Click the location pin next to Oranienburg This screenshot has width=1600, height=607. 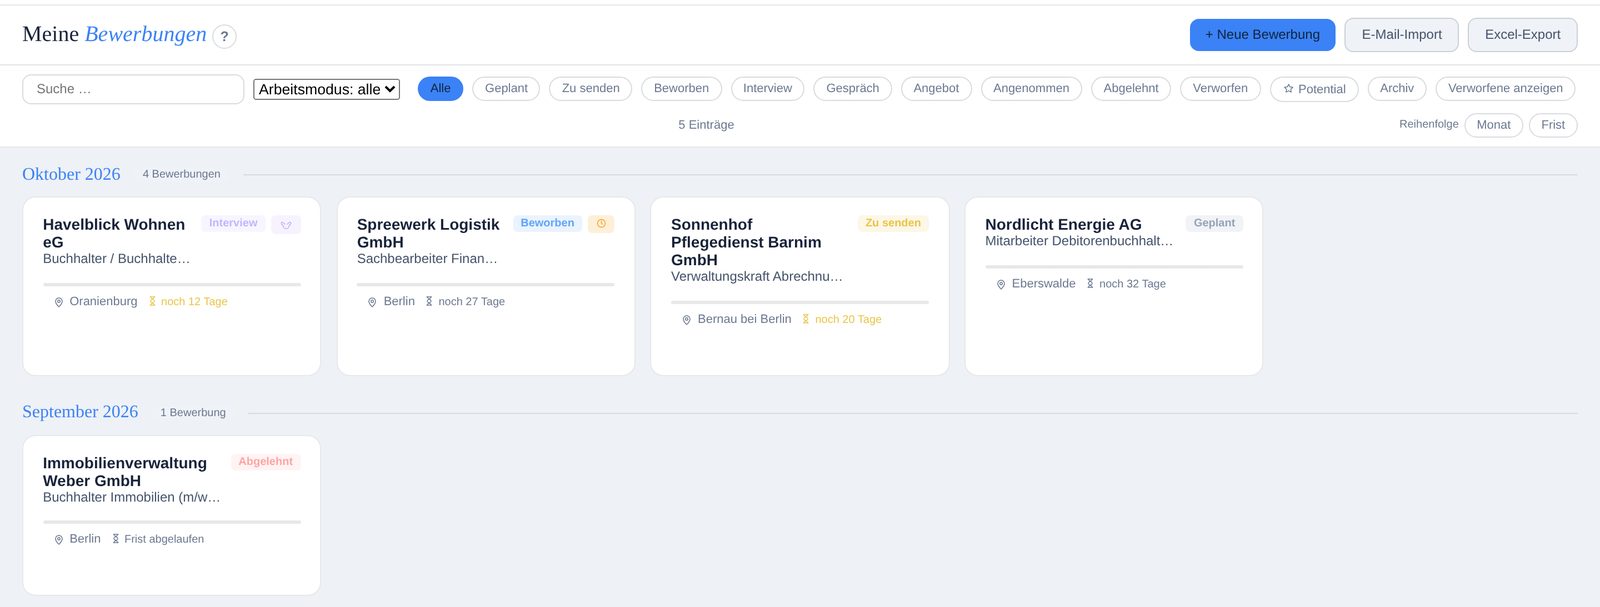click(x=59, y=302)
